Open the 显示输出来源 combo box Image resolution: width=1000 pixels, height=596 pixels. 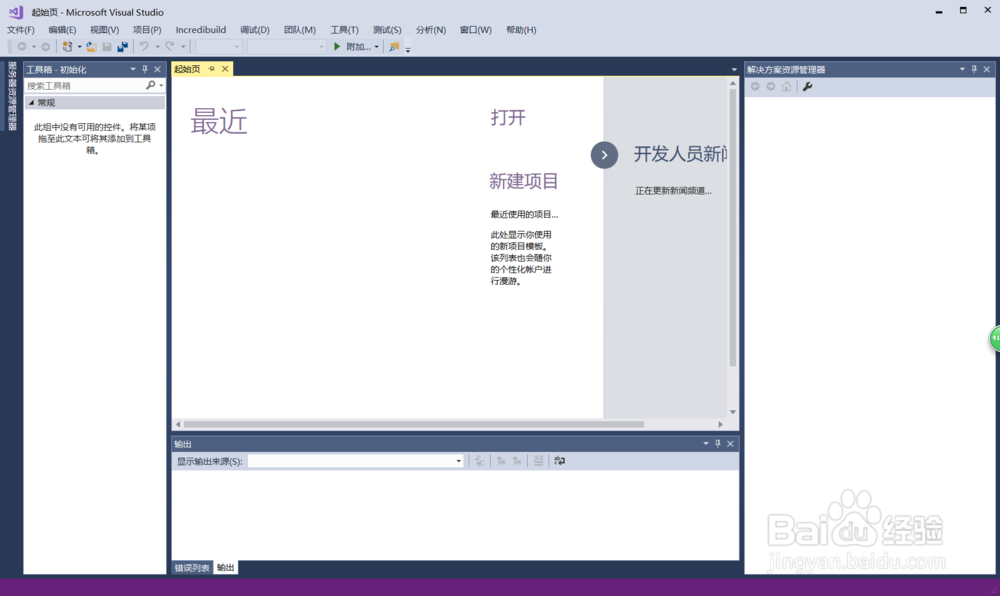(x=355, y=461)
